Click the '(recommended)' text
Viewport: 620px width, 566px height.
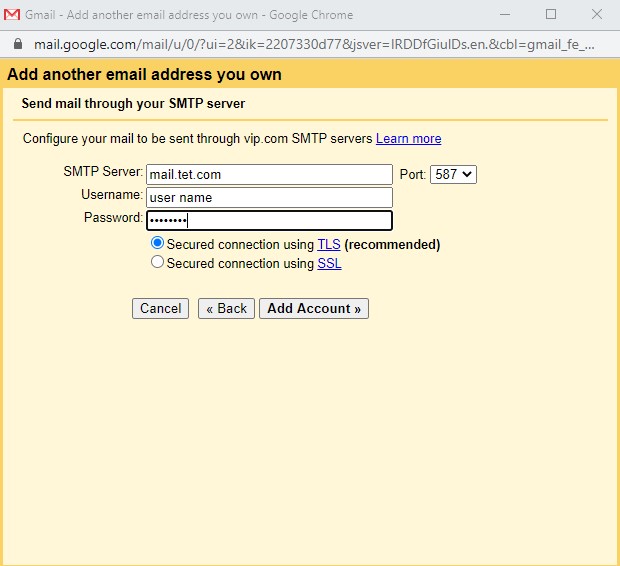392,244
